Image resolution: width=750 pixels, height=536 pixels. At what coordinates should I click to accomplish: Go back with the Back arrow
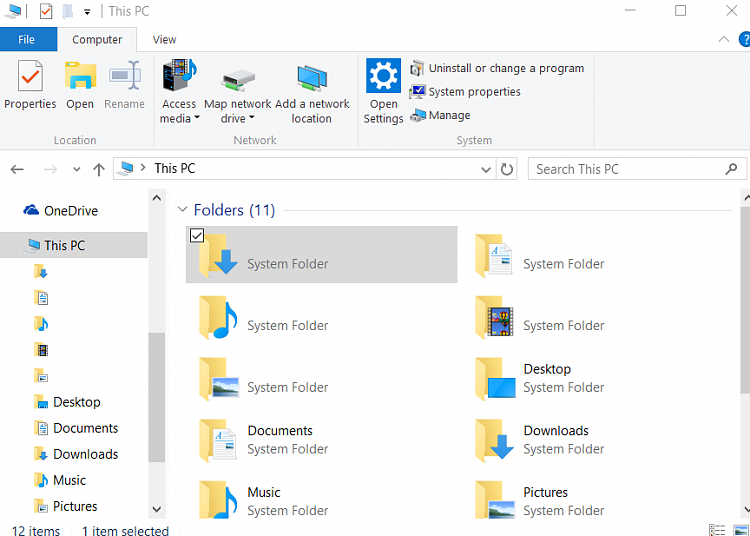pos(17,169)
